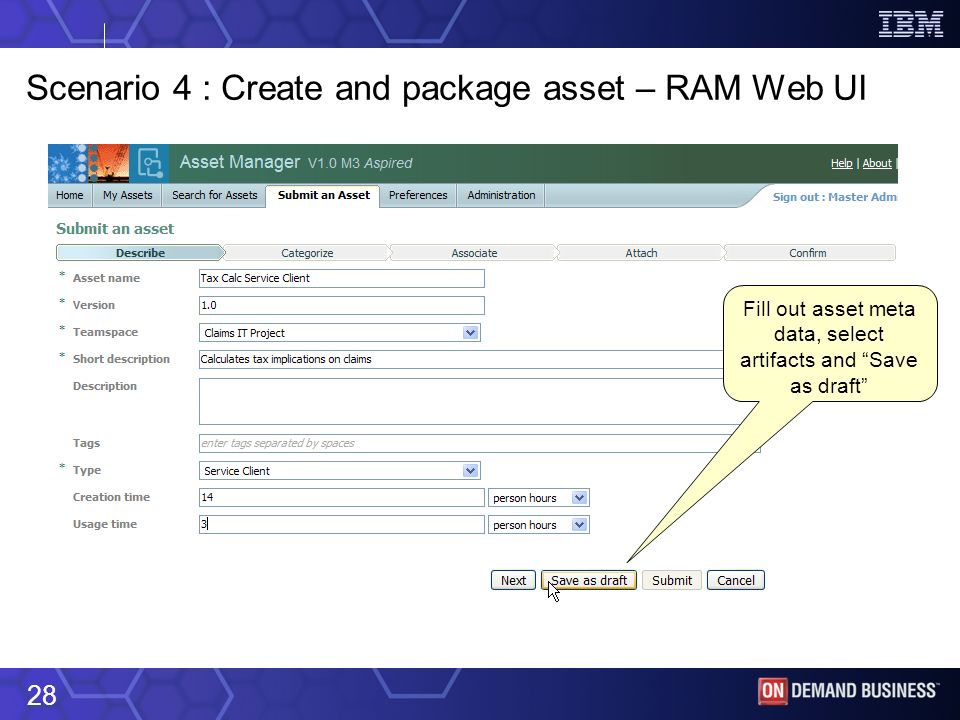
Task: Click the Asset name field
Action: (x=342, y=278)
